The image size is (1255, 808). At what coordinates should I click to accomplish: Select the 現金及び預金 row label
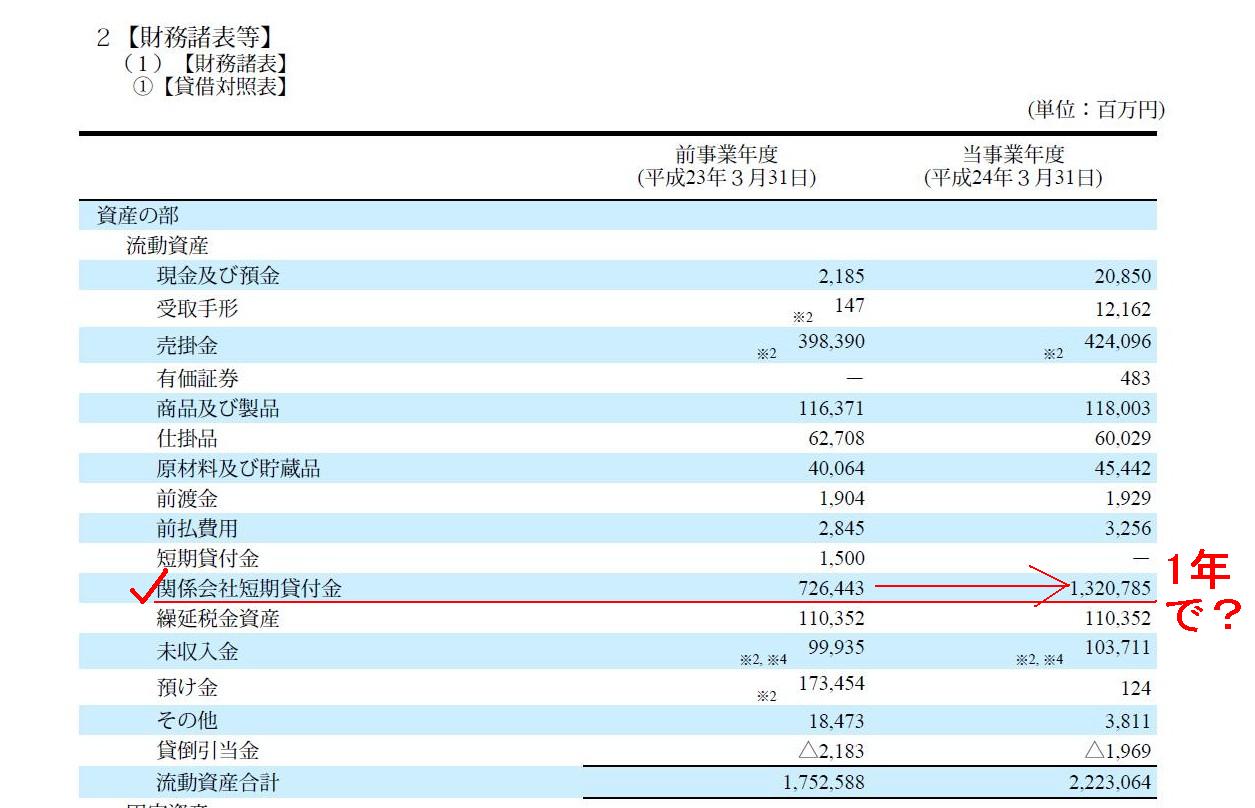(218, 276)
